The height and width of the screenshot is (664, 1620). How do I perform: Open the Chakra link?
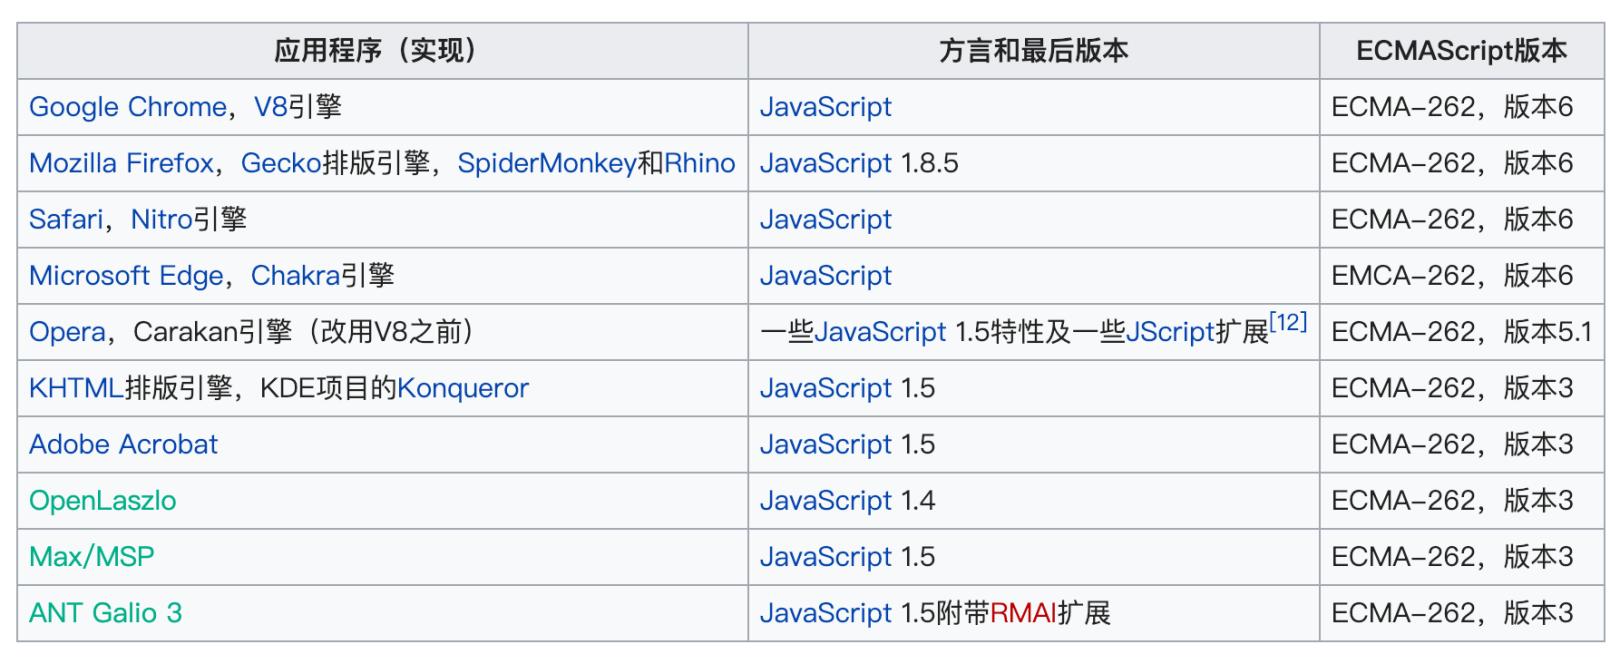[295, 275]
